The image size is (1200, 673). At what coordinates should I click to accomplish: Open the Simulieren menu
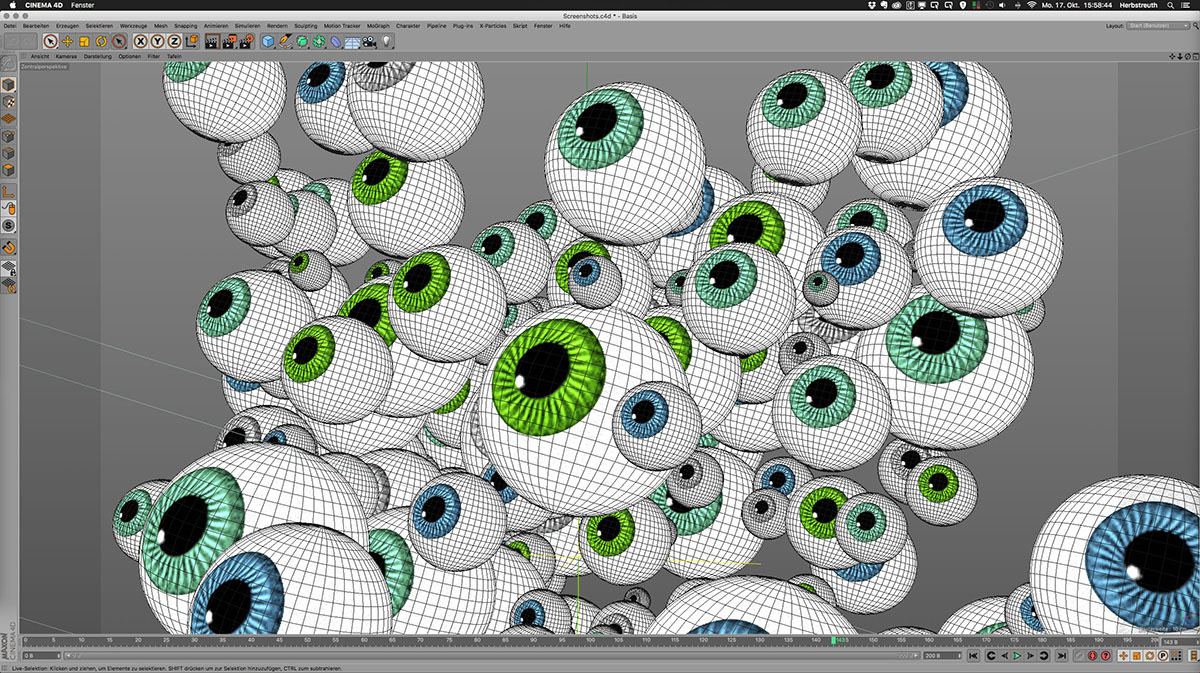point(247,26)
